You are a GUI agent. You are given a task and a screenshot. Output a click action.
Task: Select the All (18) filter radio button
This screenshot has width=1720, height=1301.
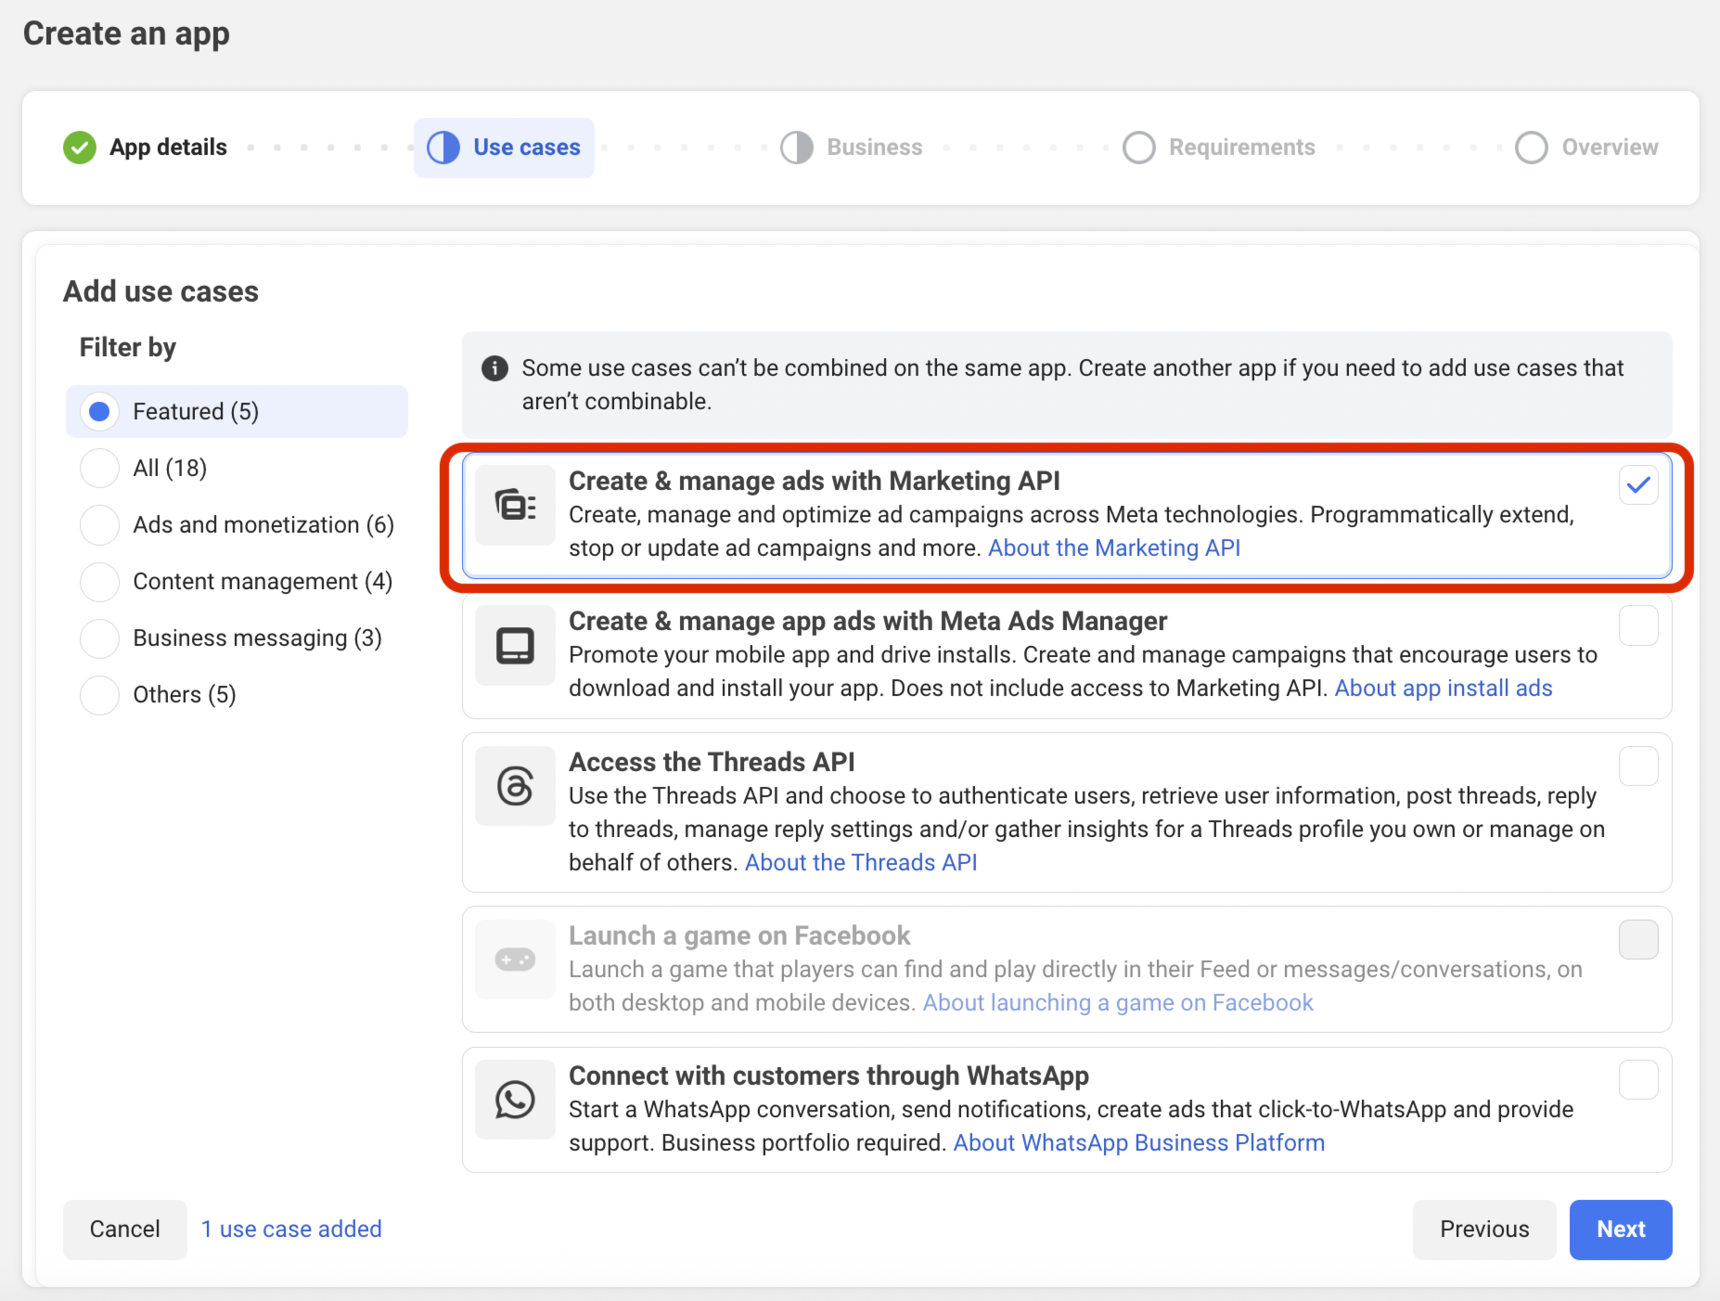tap(100, 468)
